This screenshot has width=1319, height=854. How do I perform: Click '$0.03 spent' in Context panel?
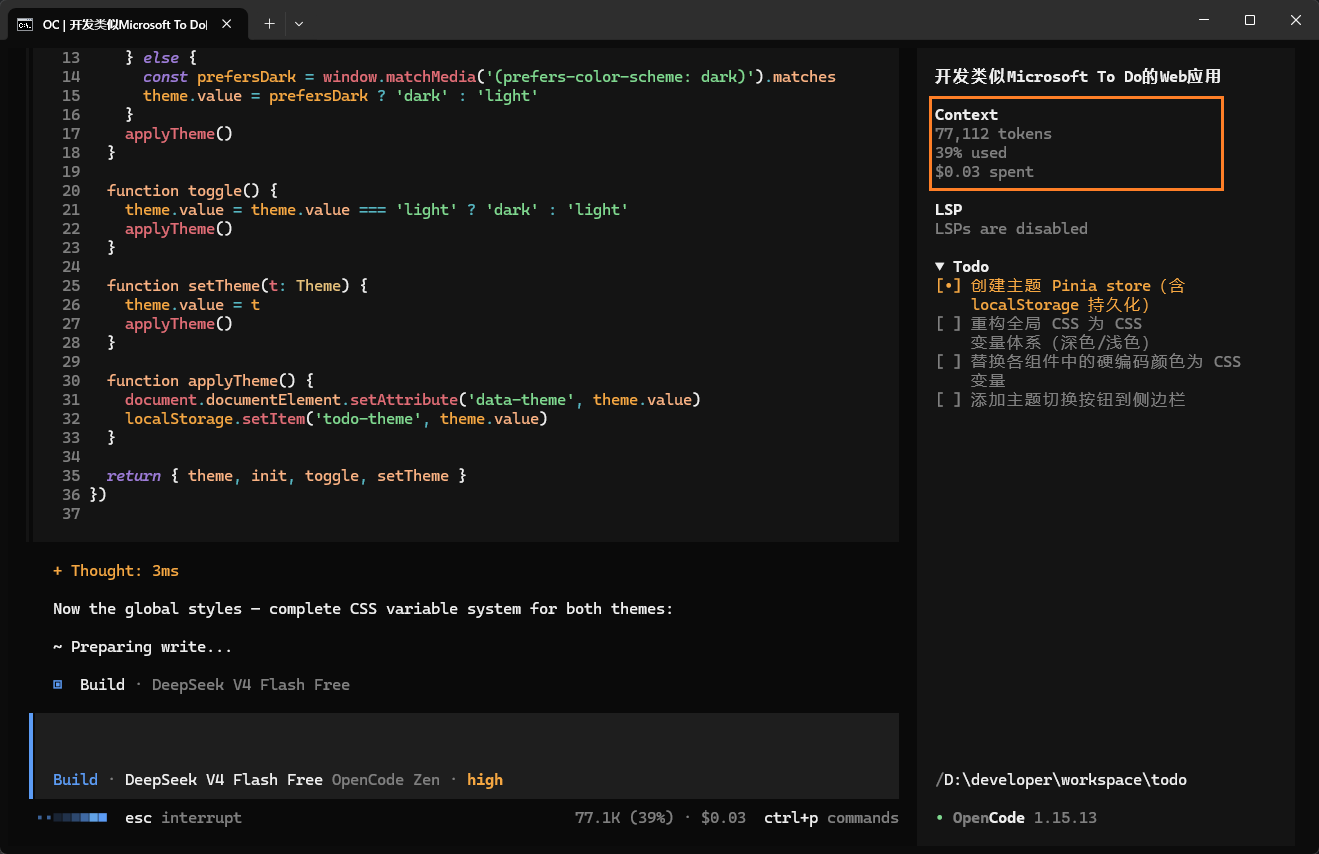click(x=984, y=172)
